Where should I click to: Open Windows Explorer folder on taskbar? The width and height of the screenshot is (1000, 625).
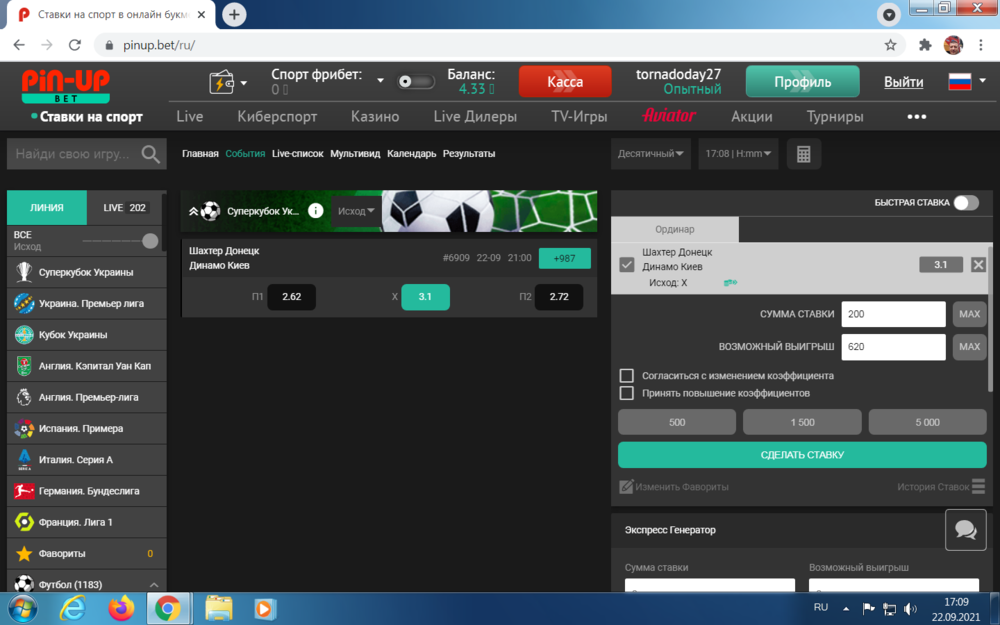(218, 609)
